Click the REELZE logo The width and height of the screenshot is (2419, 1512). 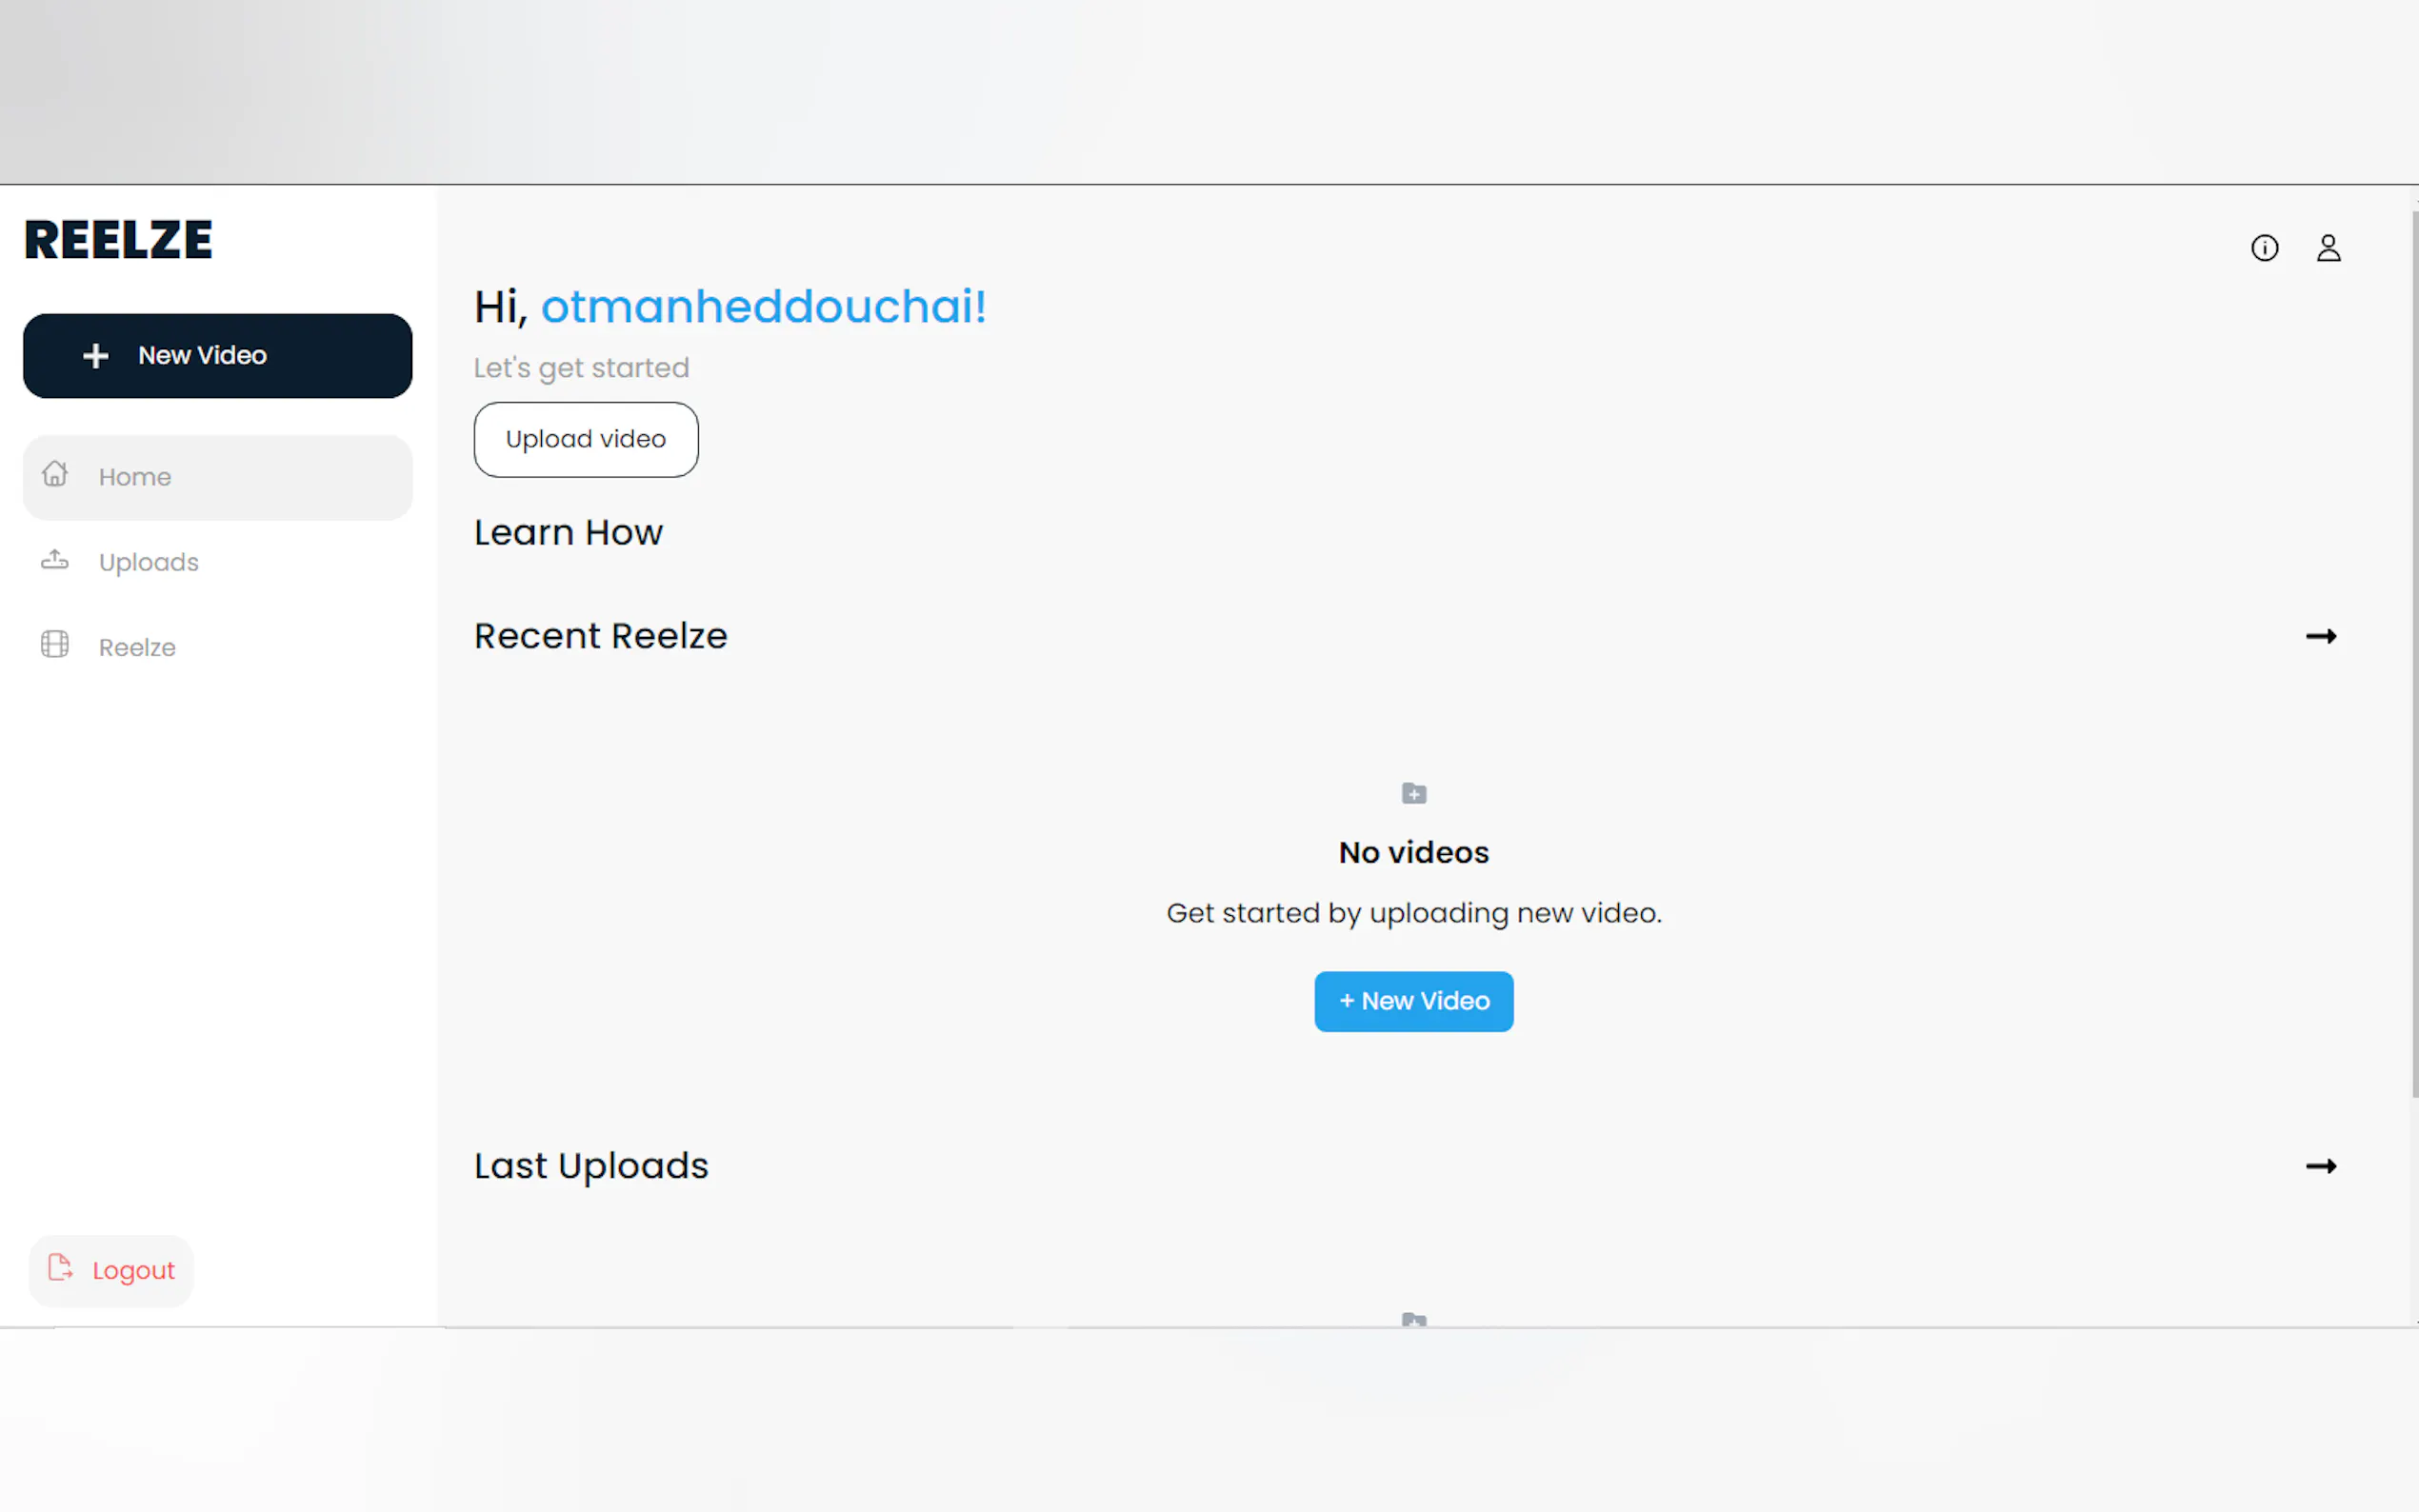(118, 240)
